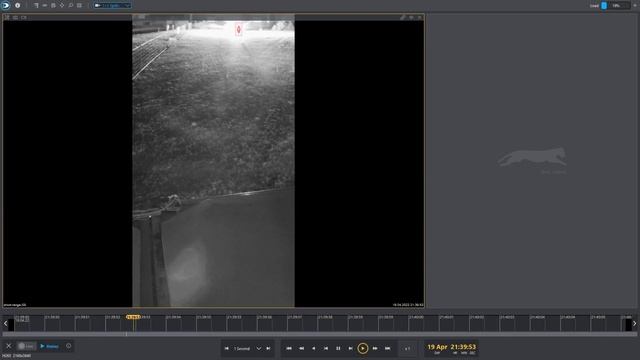The image size is (640, 360).
Task: Close the camera view pane
Action: tap(420, 17)
